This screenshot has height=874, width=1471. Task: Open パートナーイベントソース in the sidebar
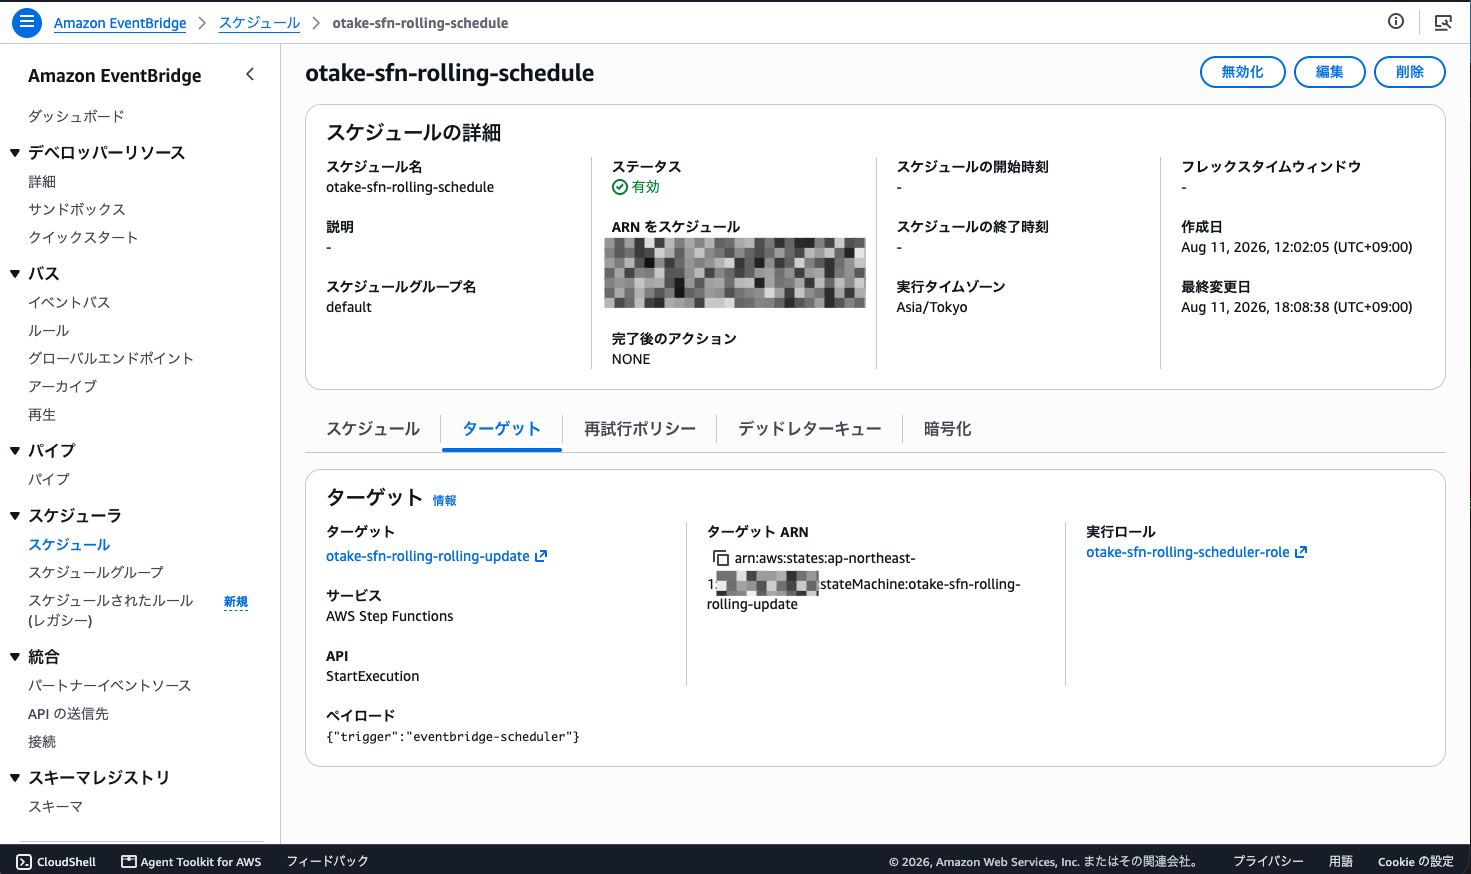110,685
